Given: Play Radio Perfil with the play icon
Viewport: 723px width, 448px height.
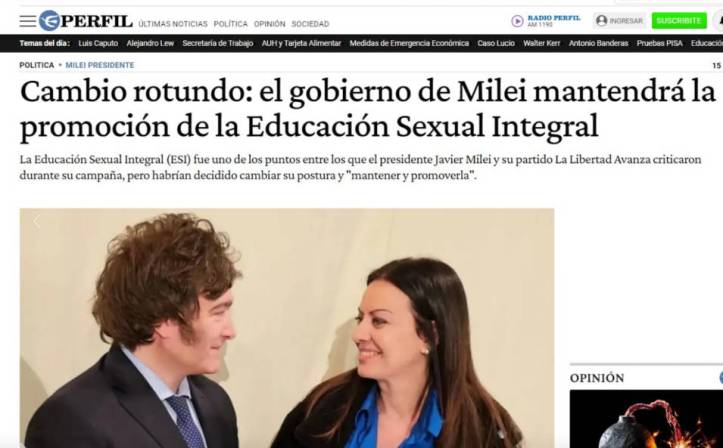Looking at the screenshot, I should pos(517,21).
